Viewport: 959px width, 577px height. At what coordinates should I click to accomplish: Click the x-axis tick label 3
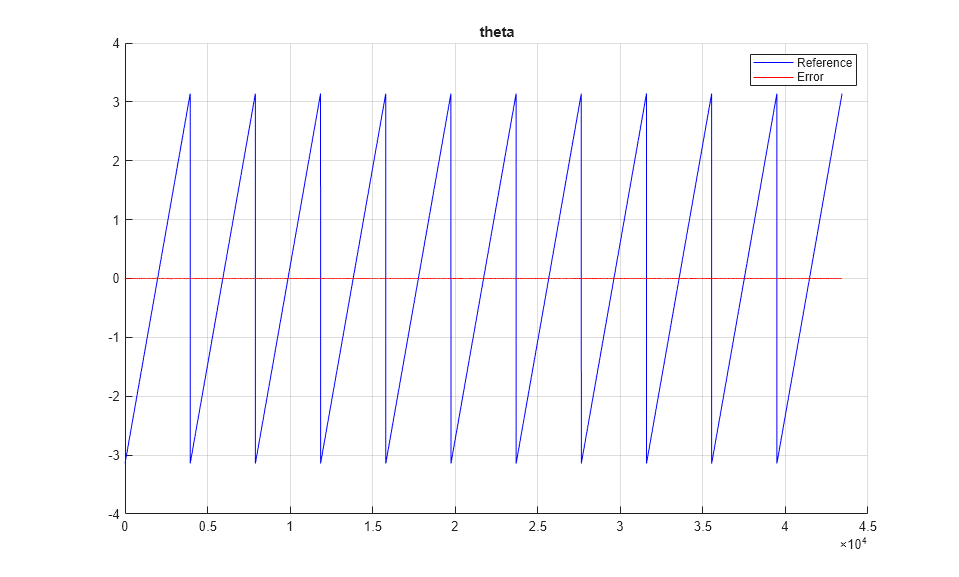[x=620, y=527]
